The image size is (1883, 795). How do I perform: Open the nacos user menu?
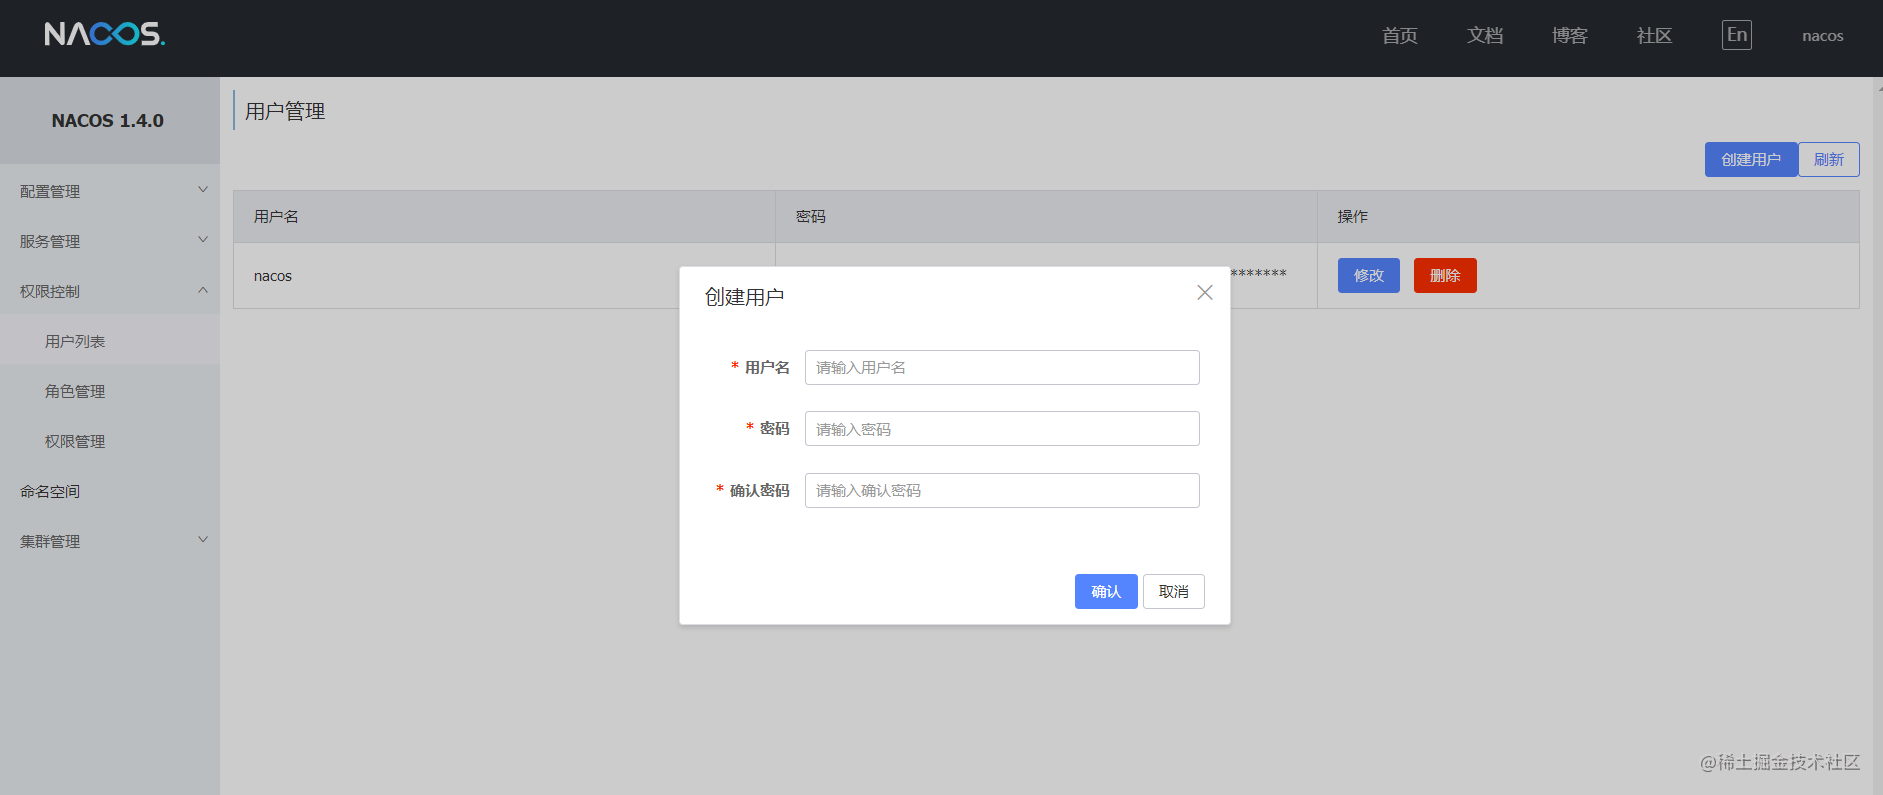[1823, 36]
